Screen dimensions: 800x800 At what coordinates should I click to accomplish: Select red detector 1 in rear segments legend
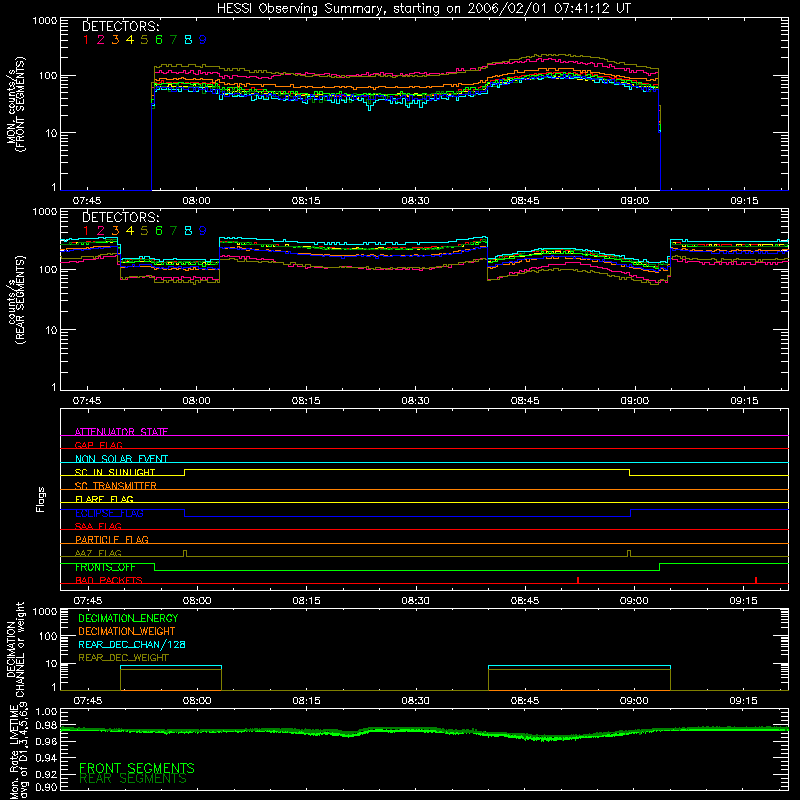pos(86,231)
